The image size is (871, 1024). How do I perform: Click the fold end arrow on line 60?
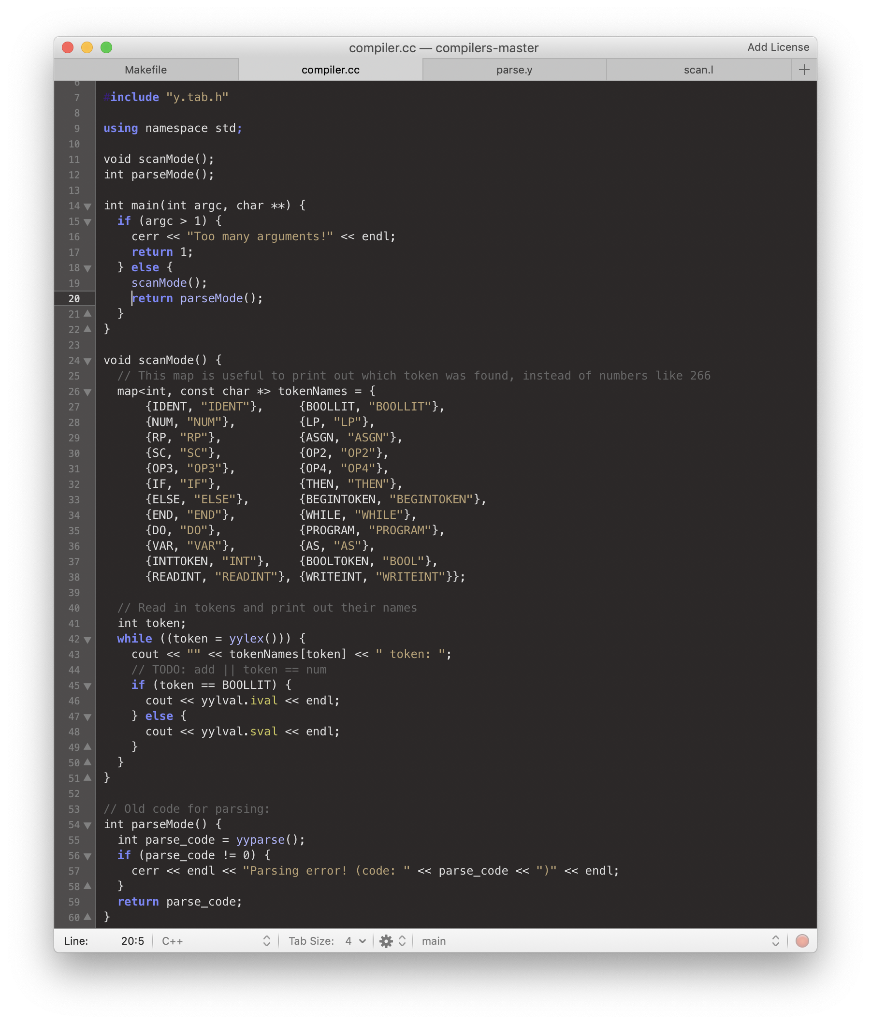click(x=87, y=916)
